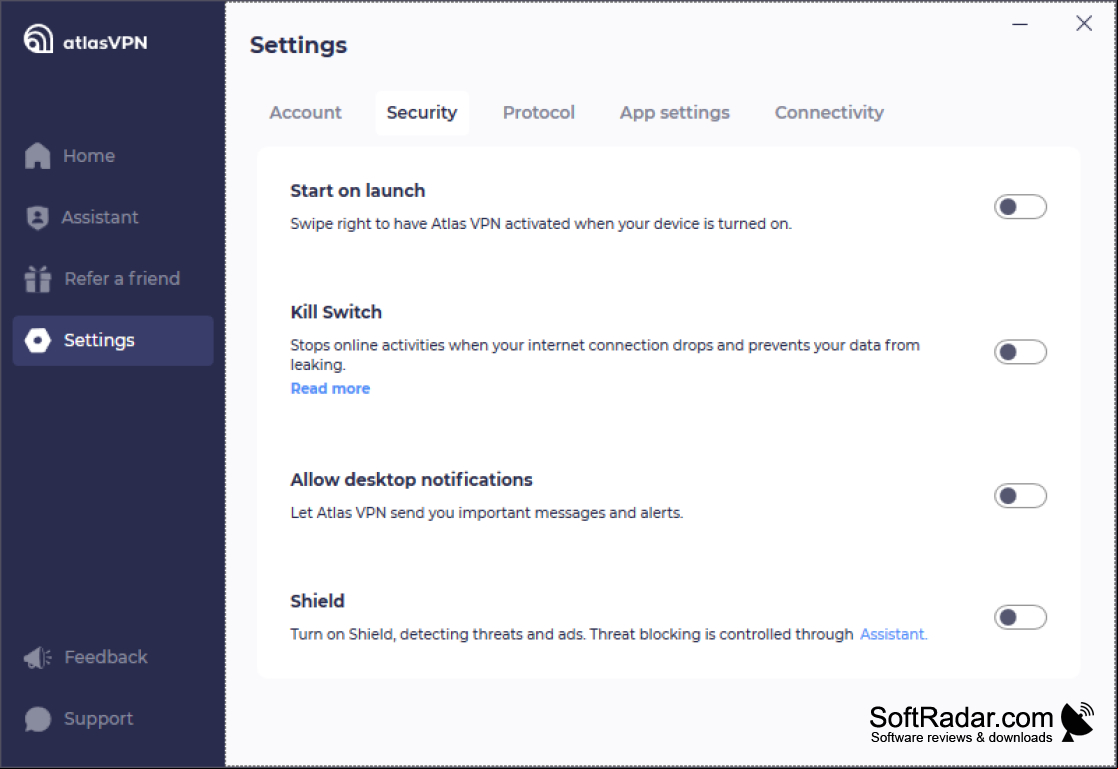
Task: Select the Security tab
Action: [422, 113]
